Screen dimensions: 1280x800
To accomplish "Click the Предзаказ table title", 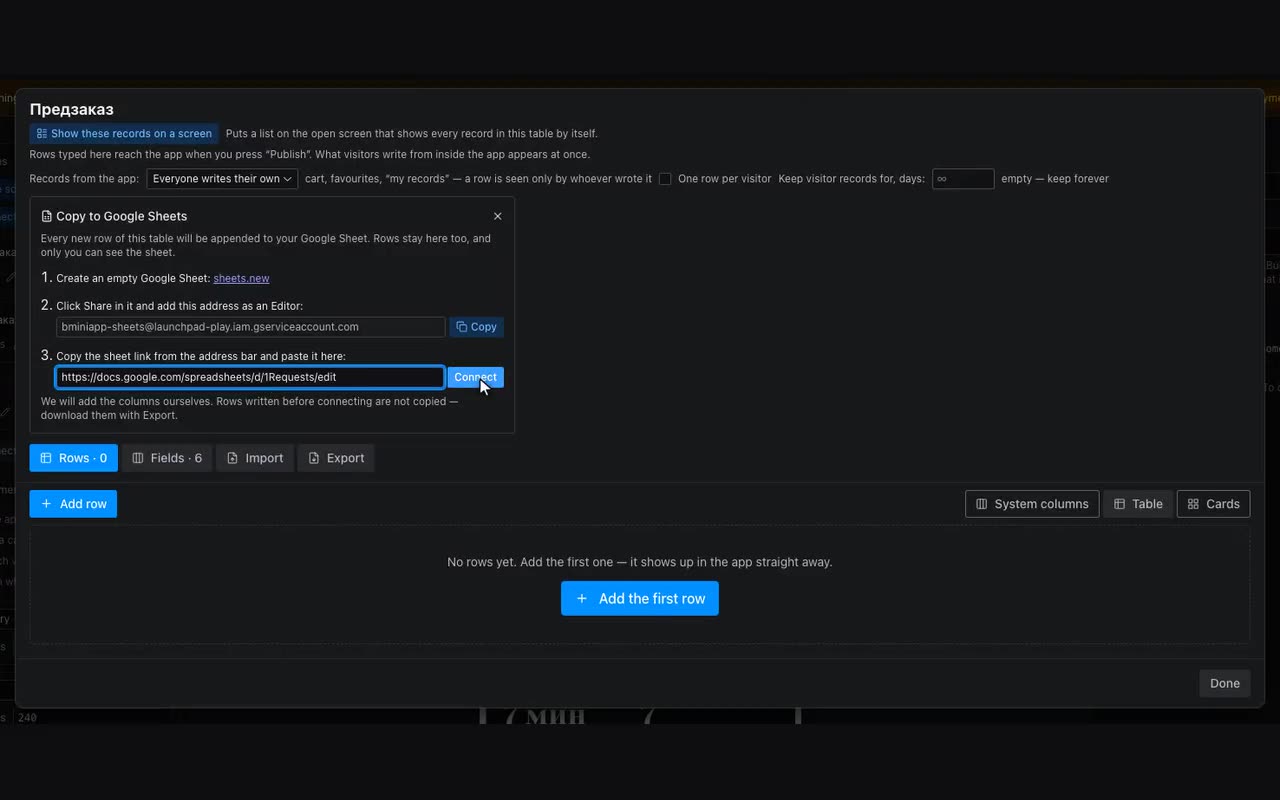I will tap(72, 109).
